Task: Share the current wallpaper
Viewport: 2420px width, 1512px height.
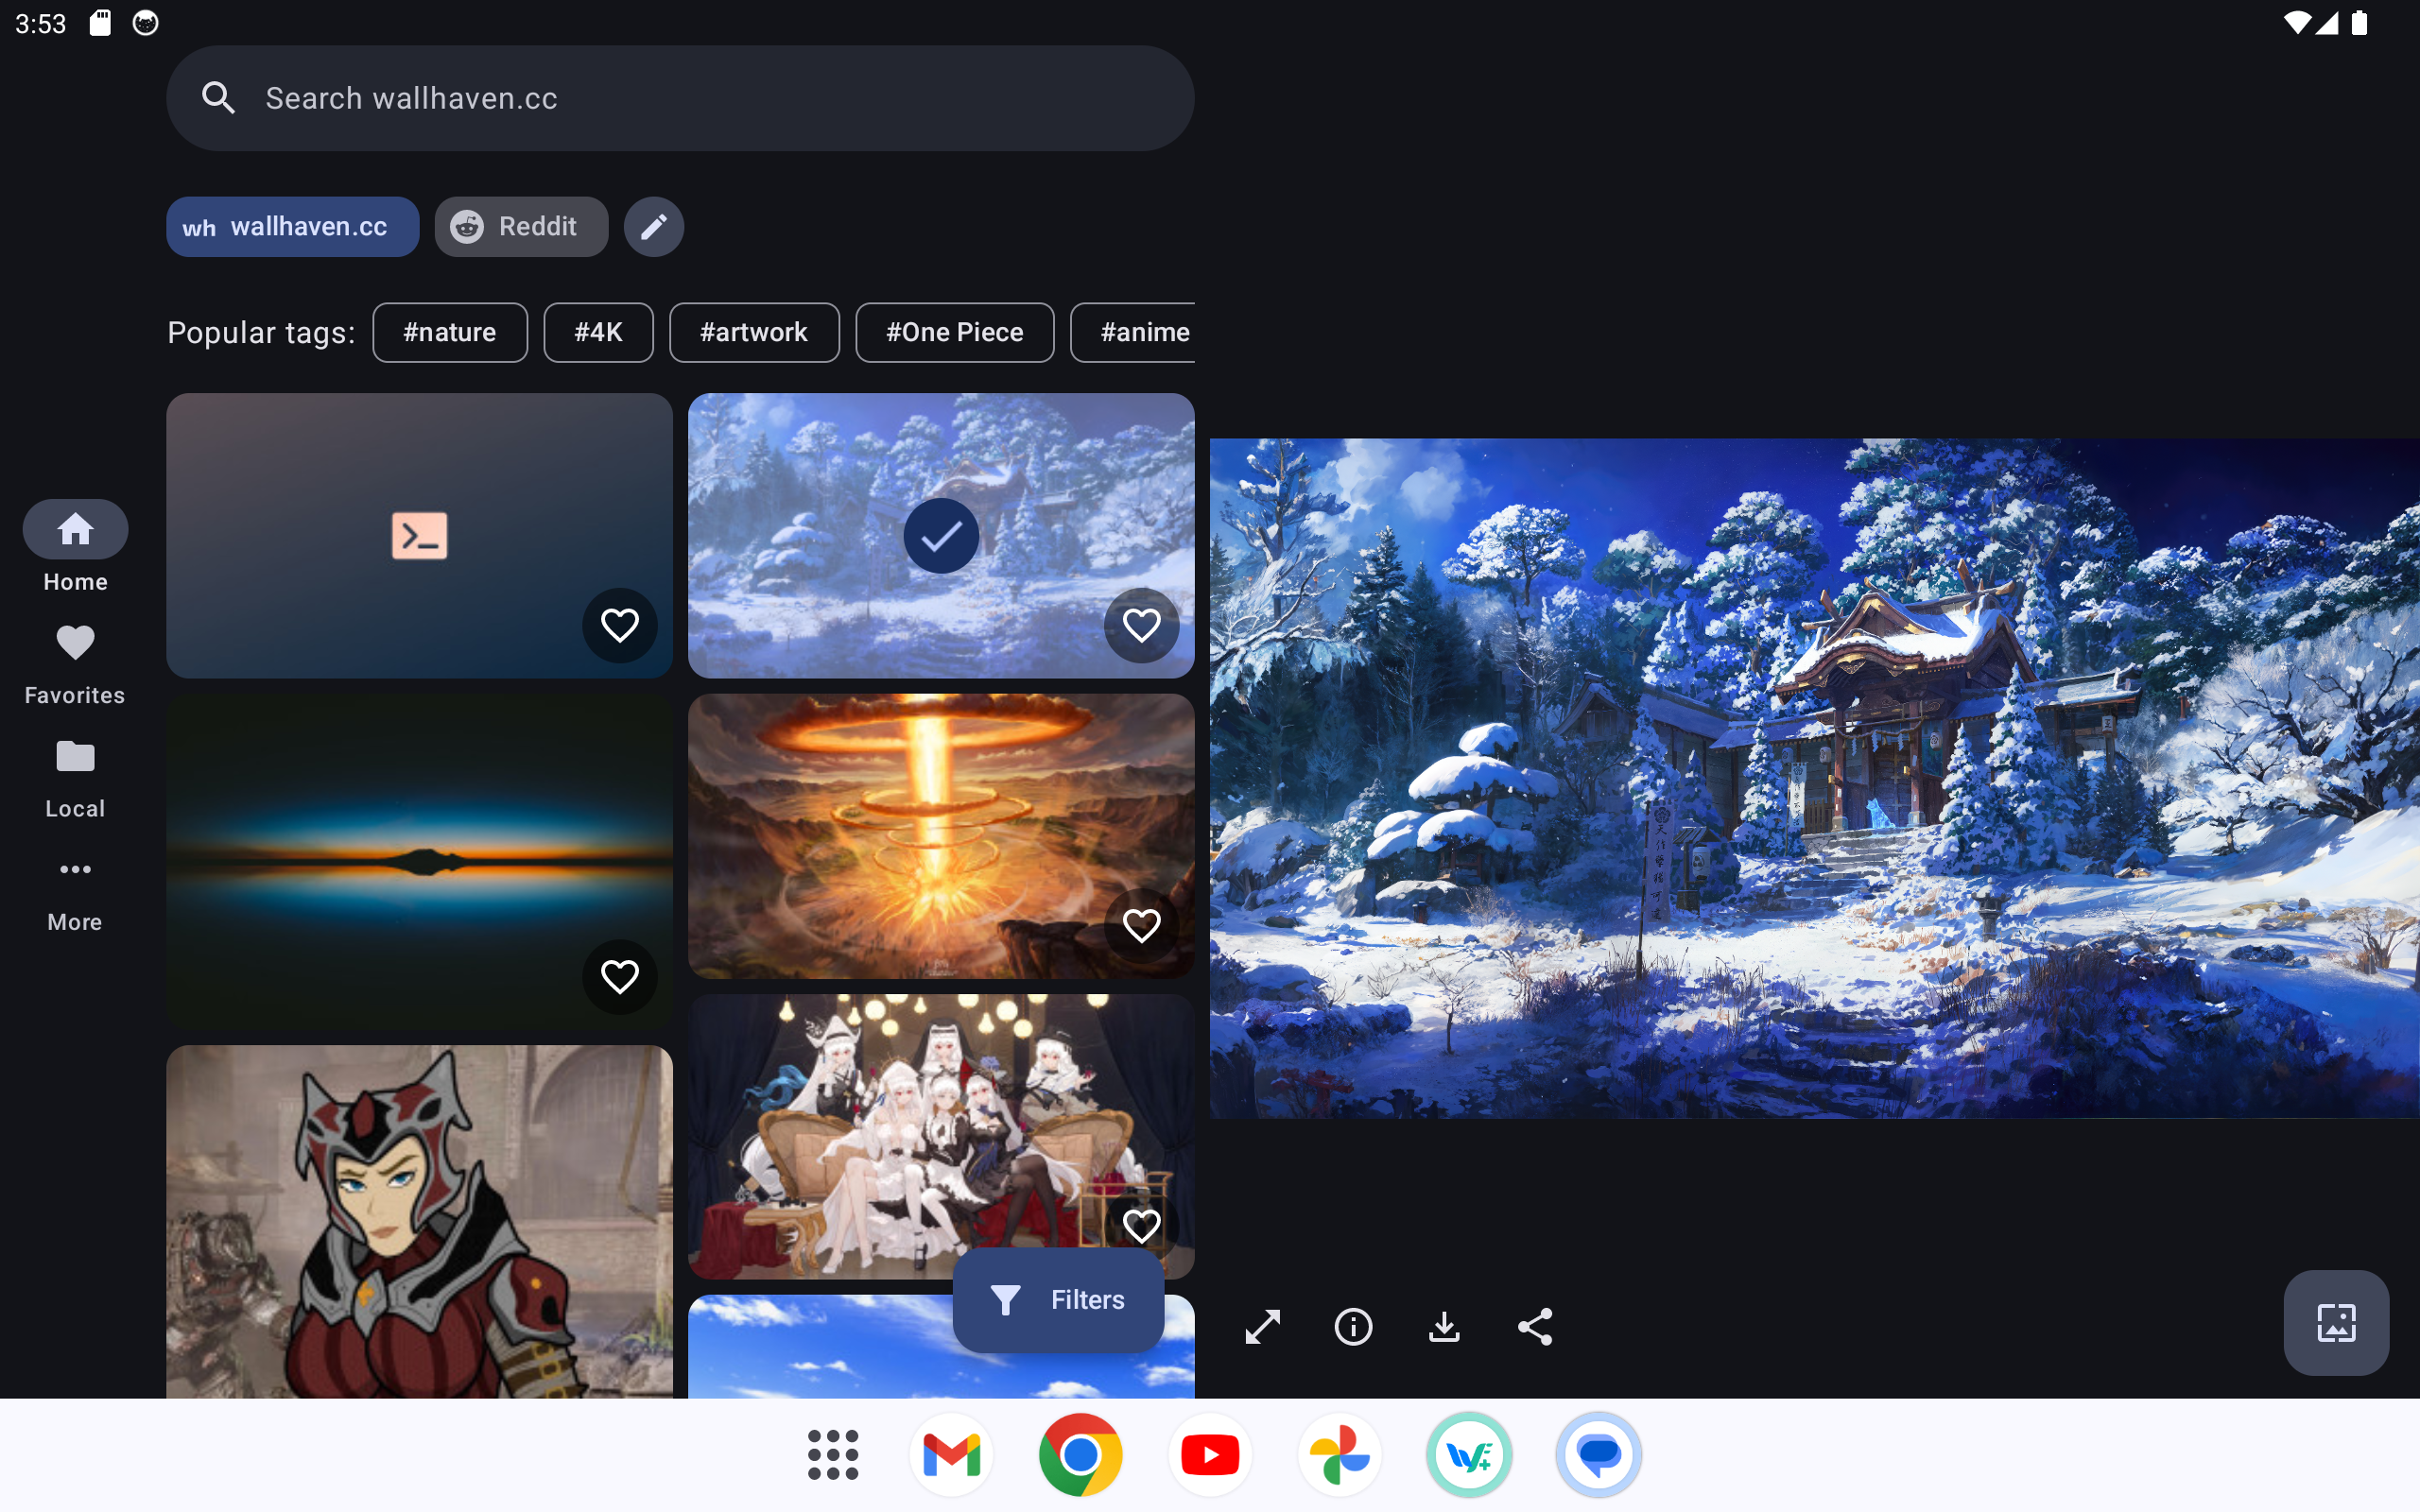Action: tap(1535, 1327)
